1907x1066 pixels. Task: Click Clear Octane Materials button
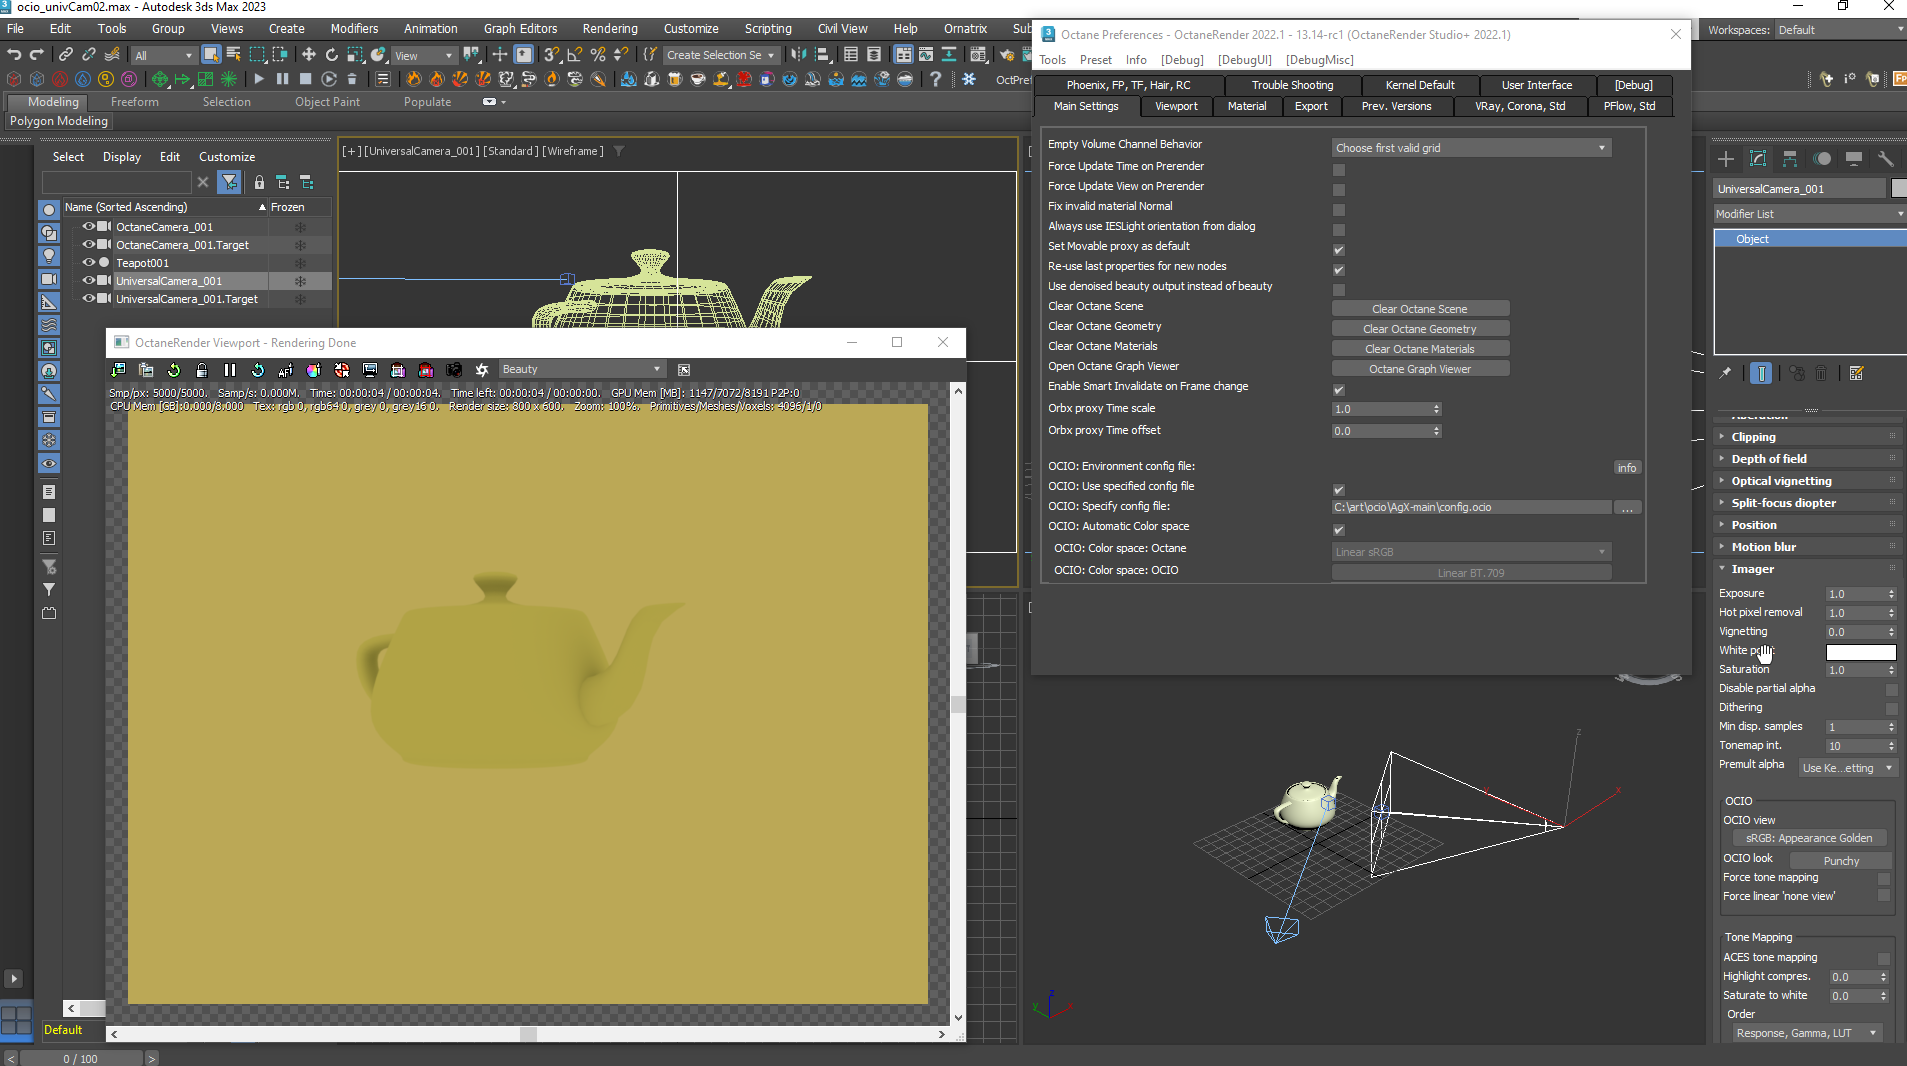coord(1420,349)
